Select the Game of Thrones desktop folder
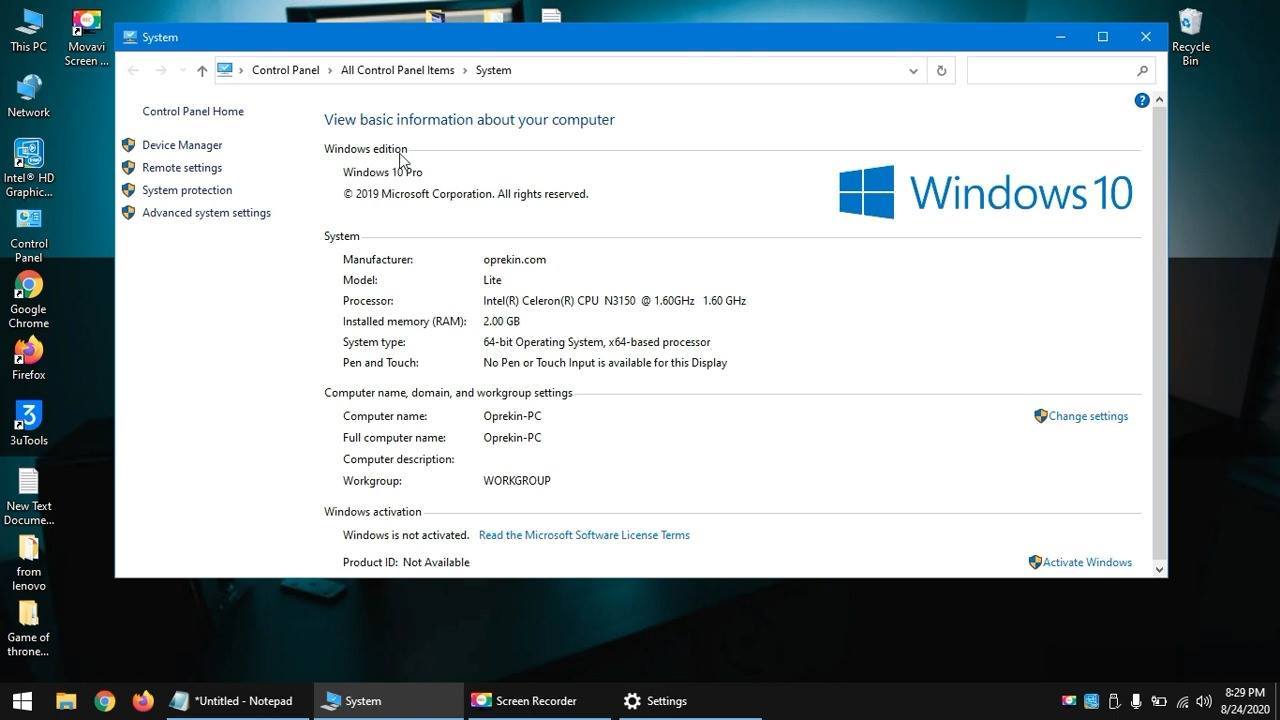The image size is (1280, 720). (x=28, y=628)
